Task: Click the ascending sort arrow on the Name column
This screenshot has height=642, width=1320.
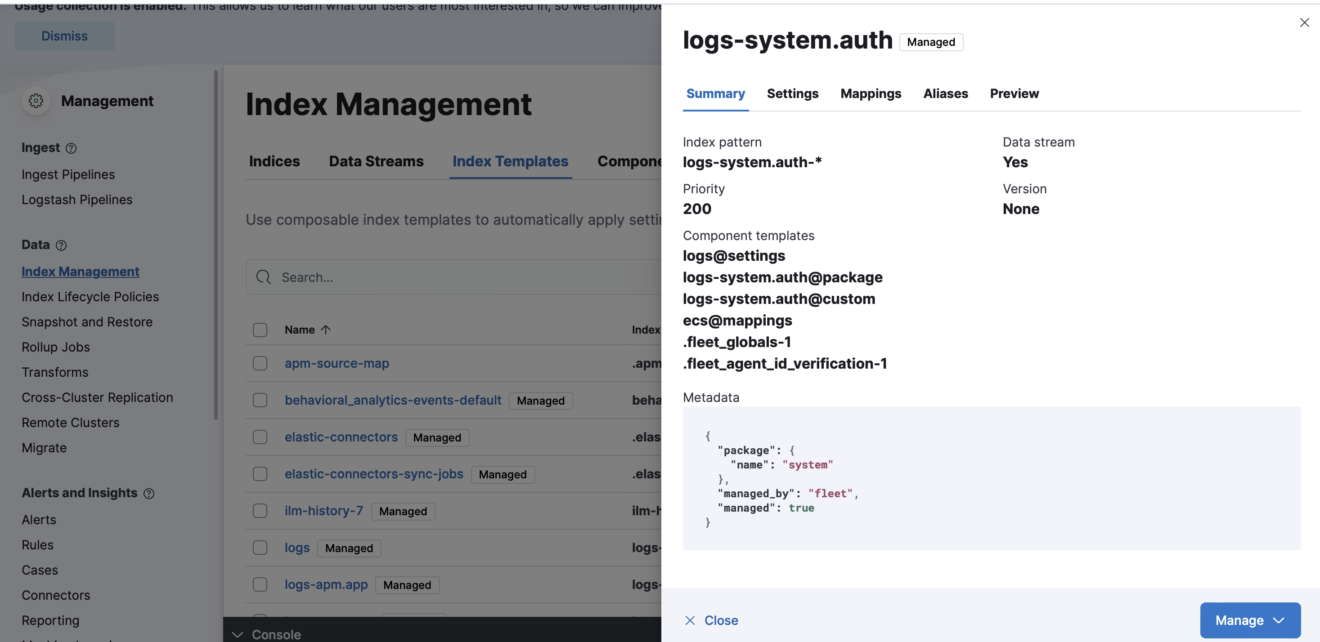Action: click(327, 329)
